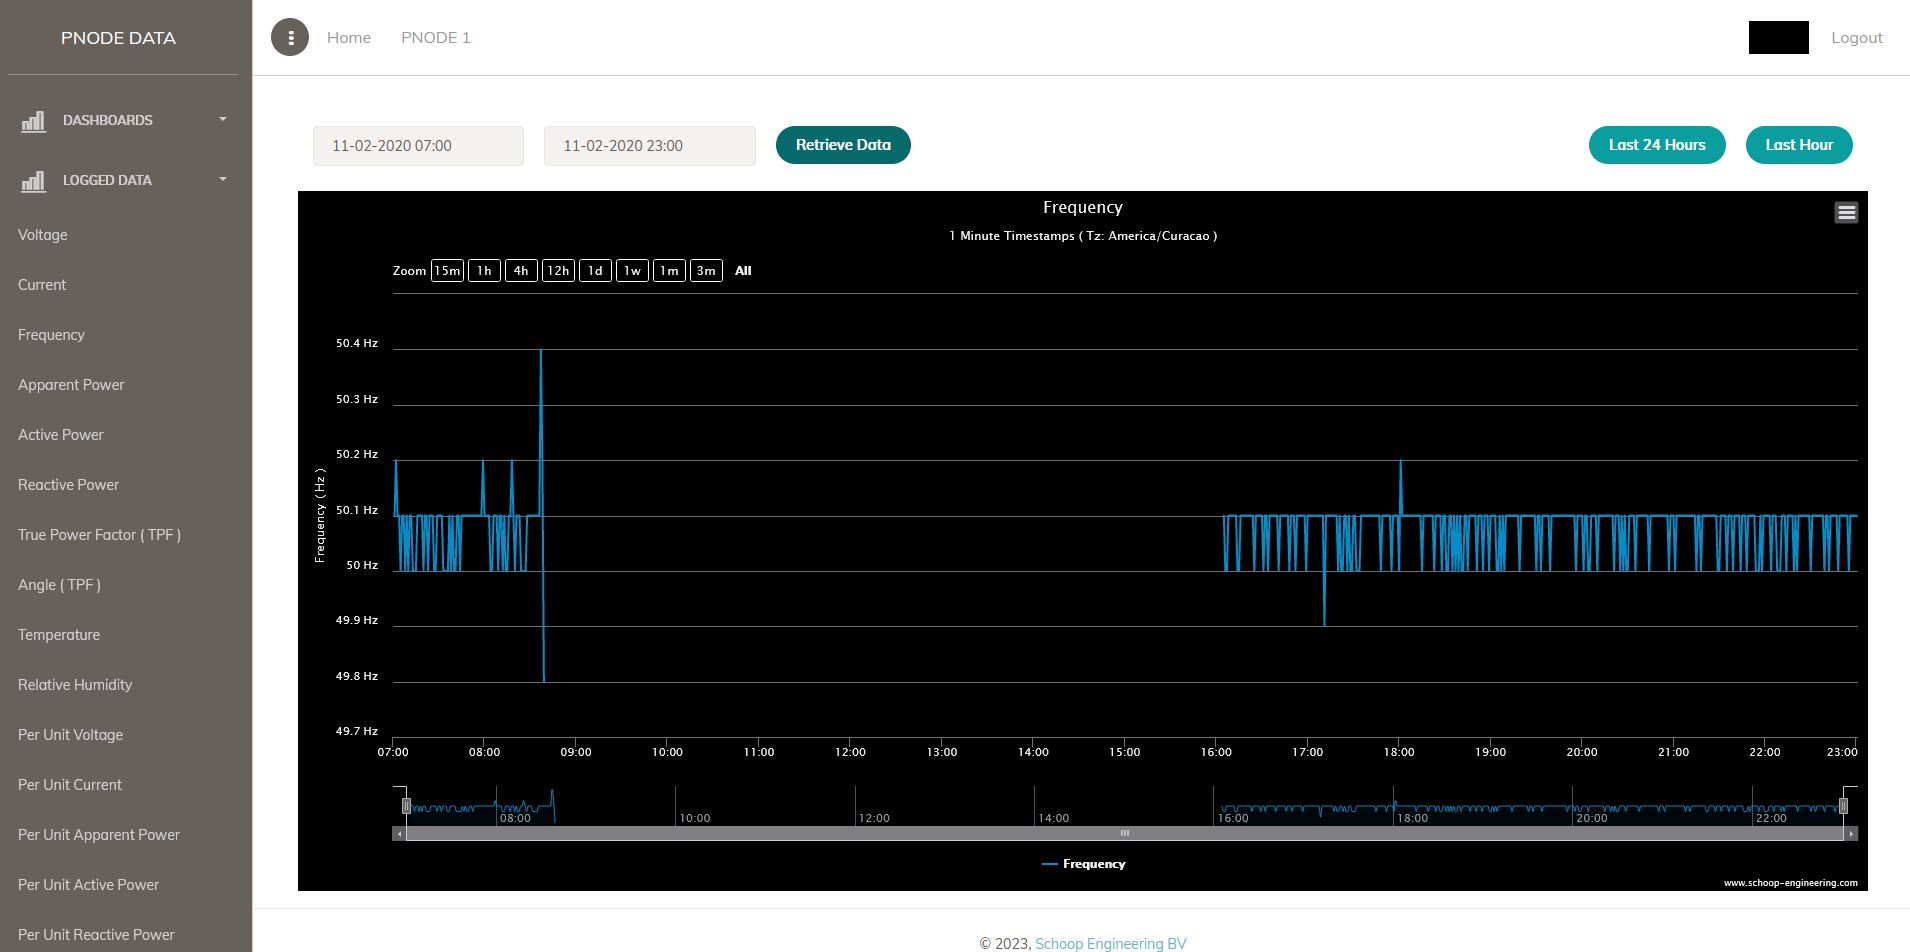
Task: Click the start date input field
Action: click(x=418, y=146)
